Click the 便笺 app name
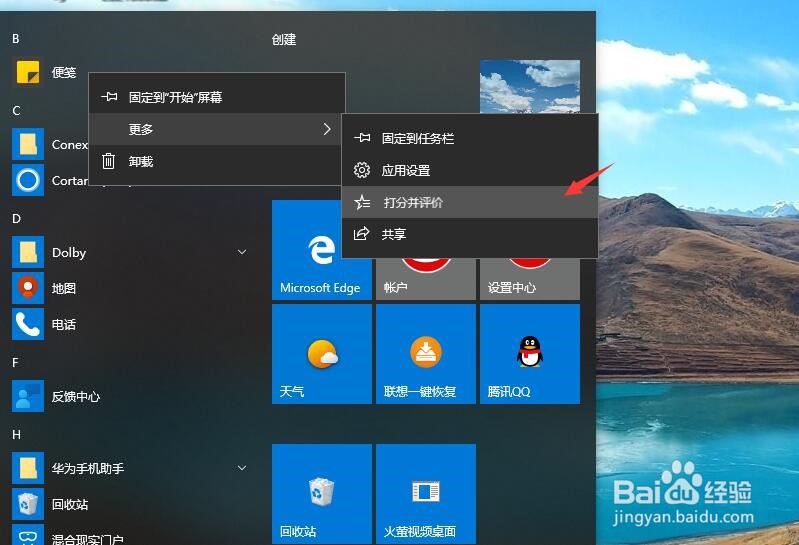799x545 pixels. [64, 72]
